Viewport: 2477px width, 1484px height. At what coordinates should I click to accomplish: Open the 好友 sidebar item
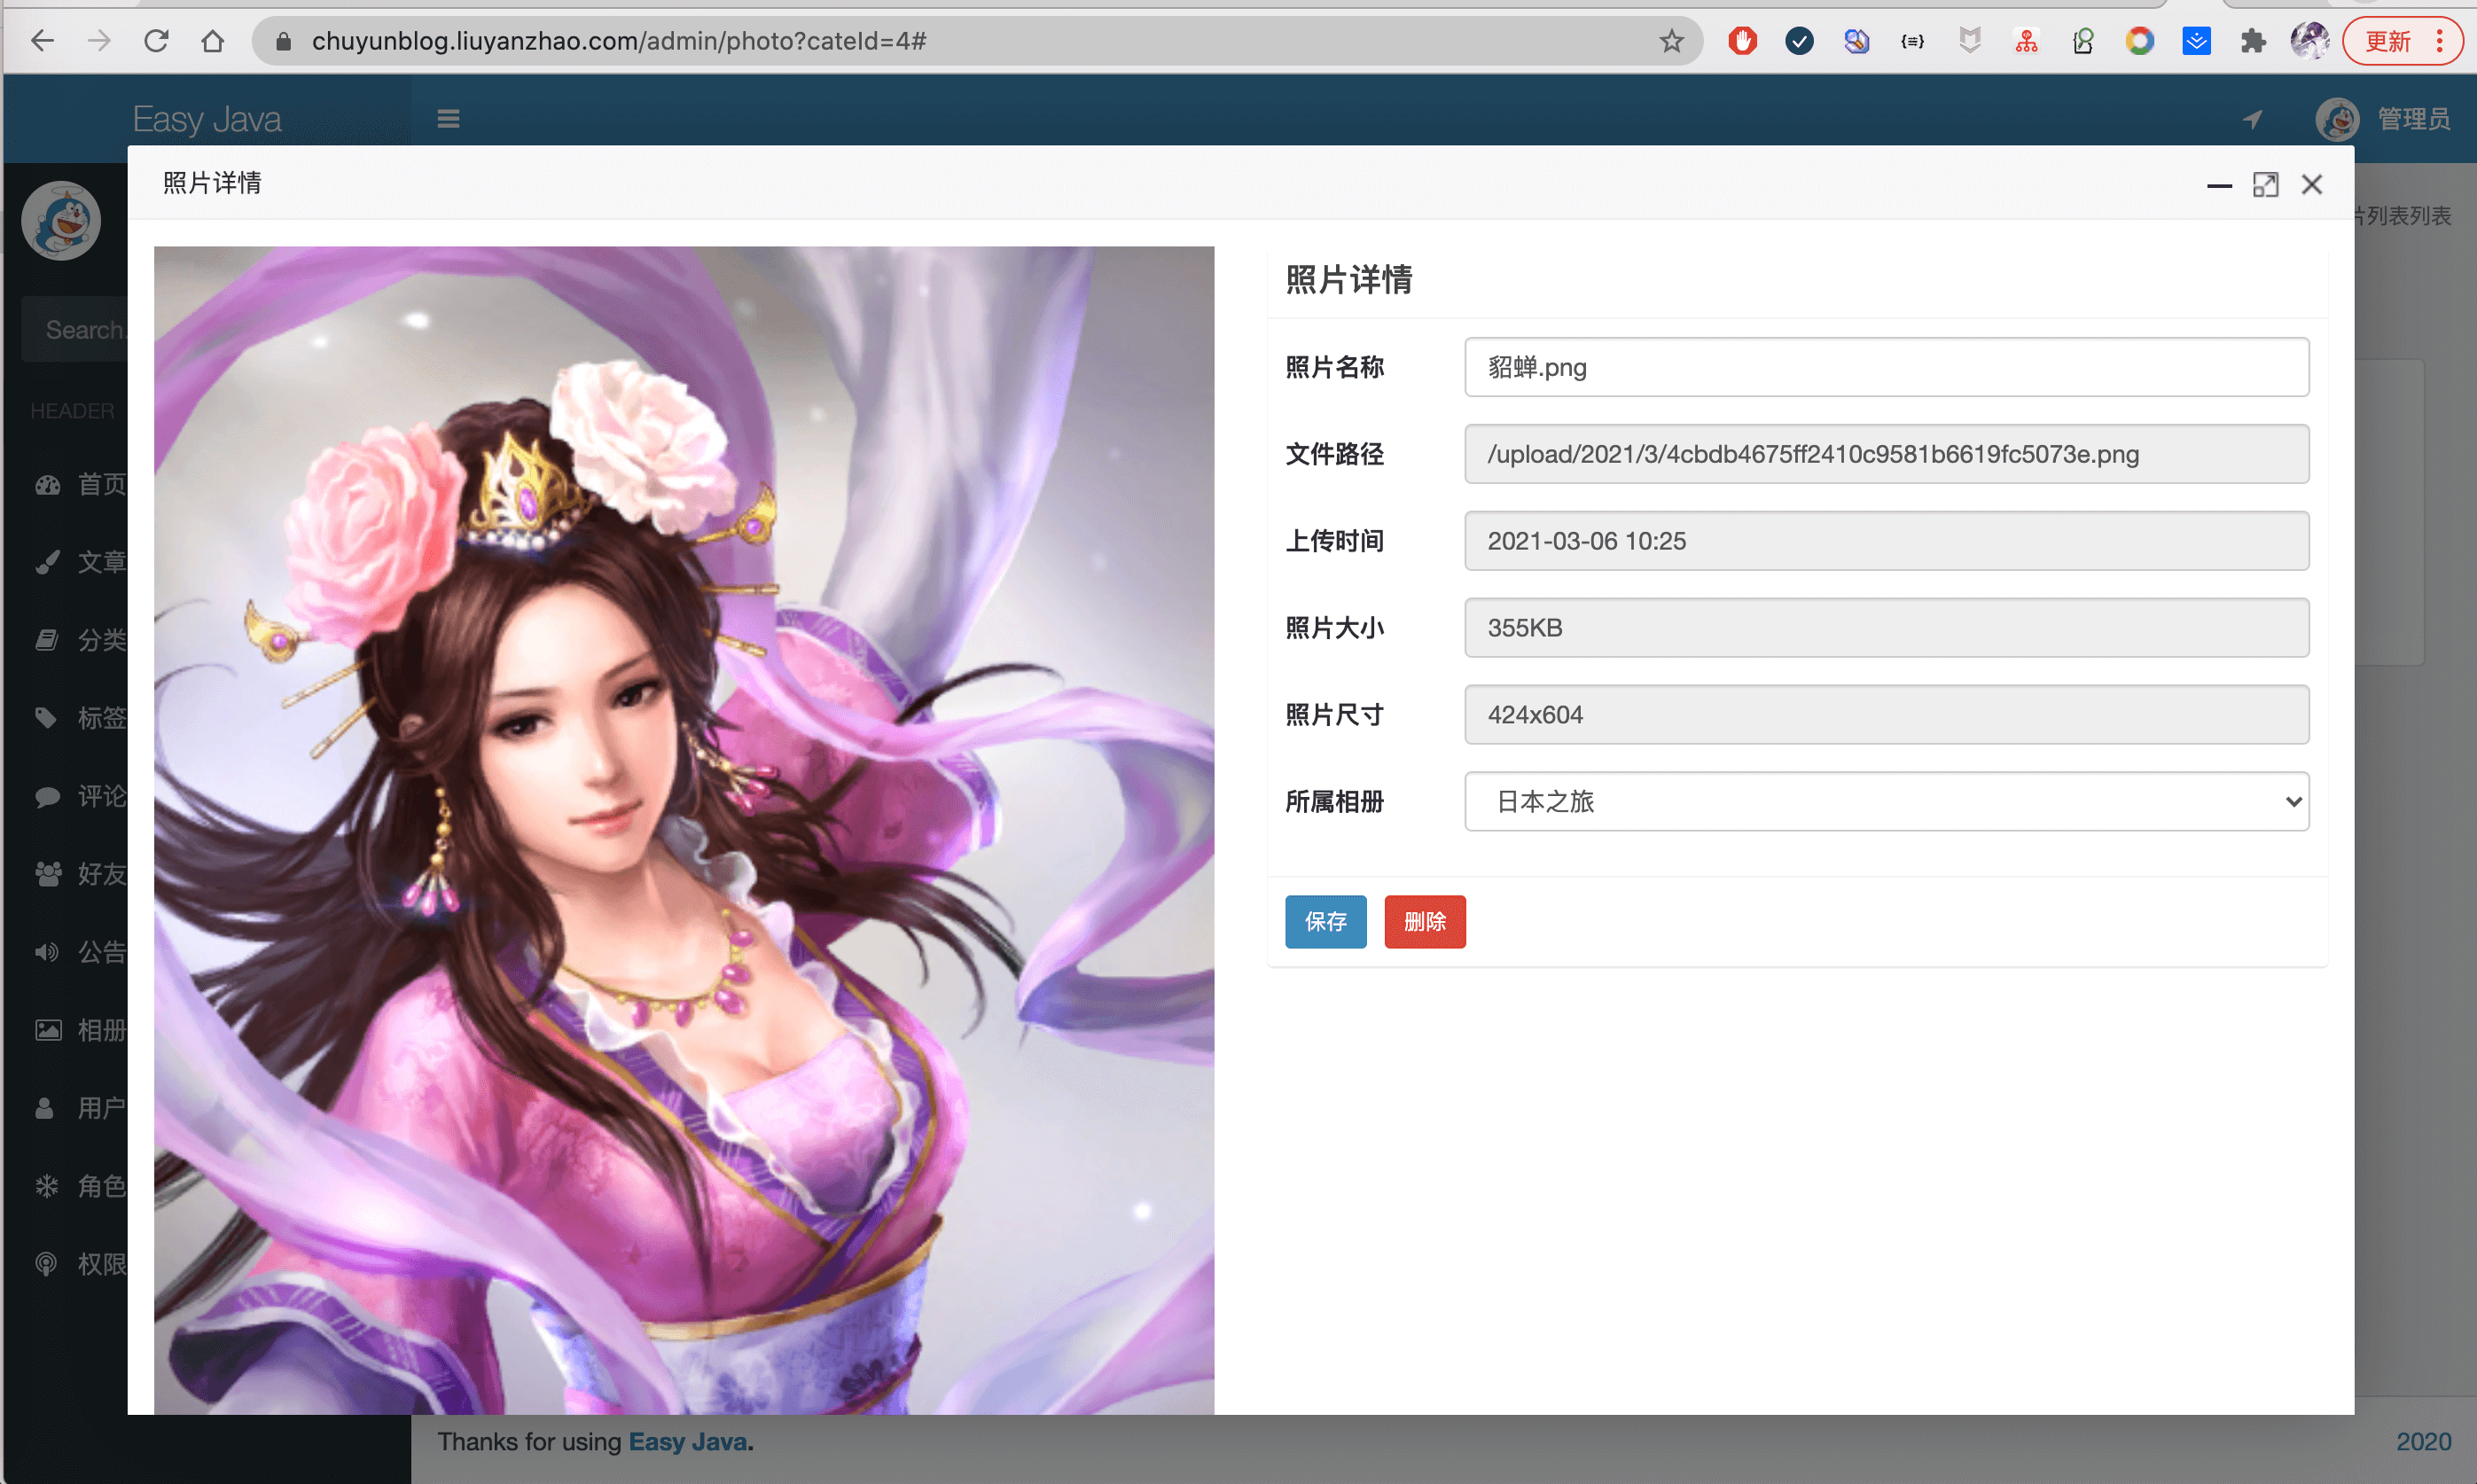[x=80, y=875]
